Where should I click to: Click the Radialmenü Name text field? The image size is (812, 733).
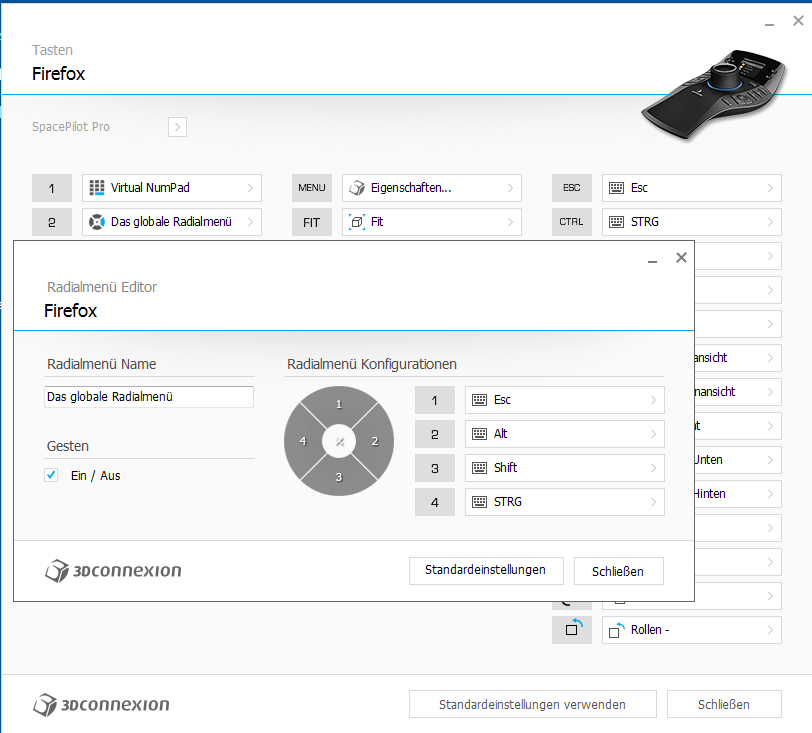(x=149, y=397)
